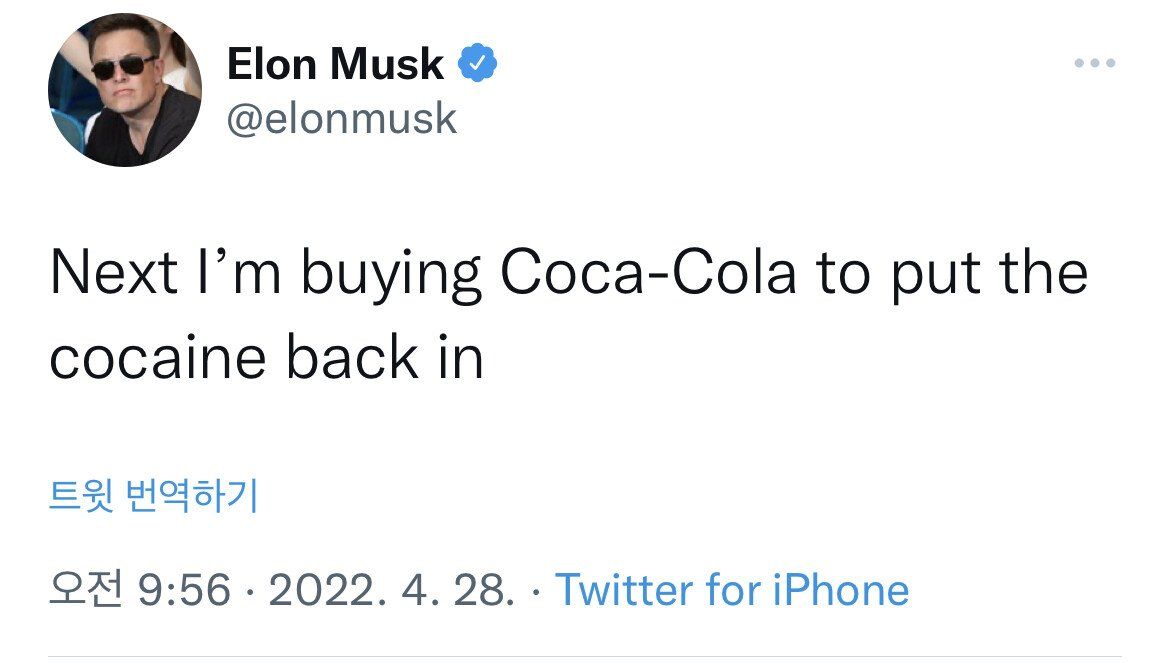Open the three-dot more options menu
Image resolution: width=1170 pixels, height=662 pixels.
point(1094,64)
